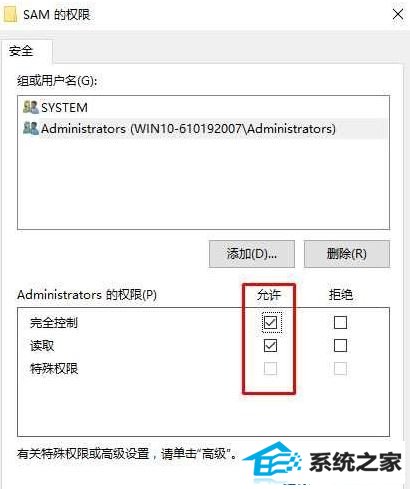The width and height of the screenshot is (410, 489).
Task: Click empty area of user list box
Action: pos(203,183)
